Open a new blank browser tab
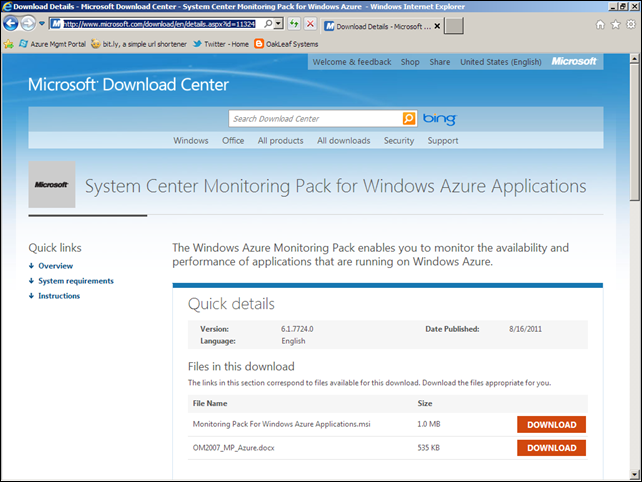 point(453,24)
